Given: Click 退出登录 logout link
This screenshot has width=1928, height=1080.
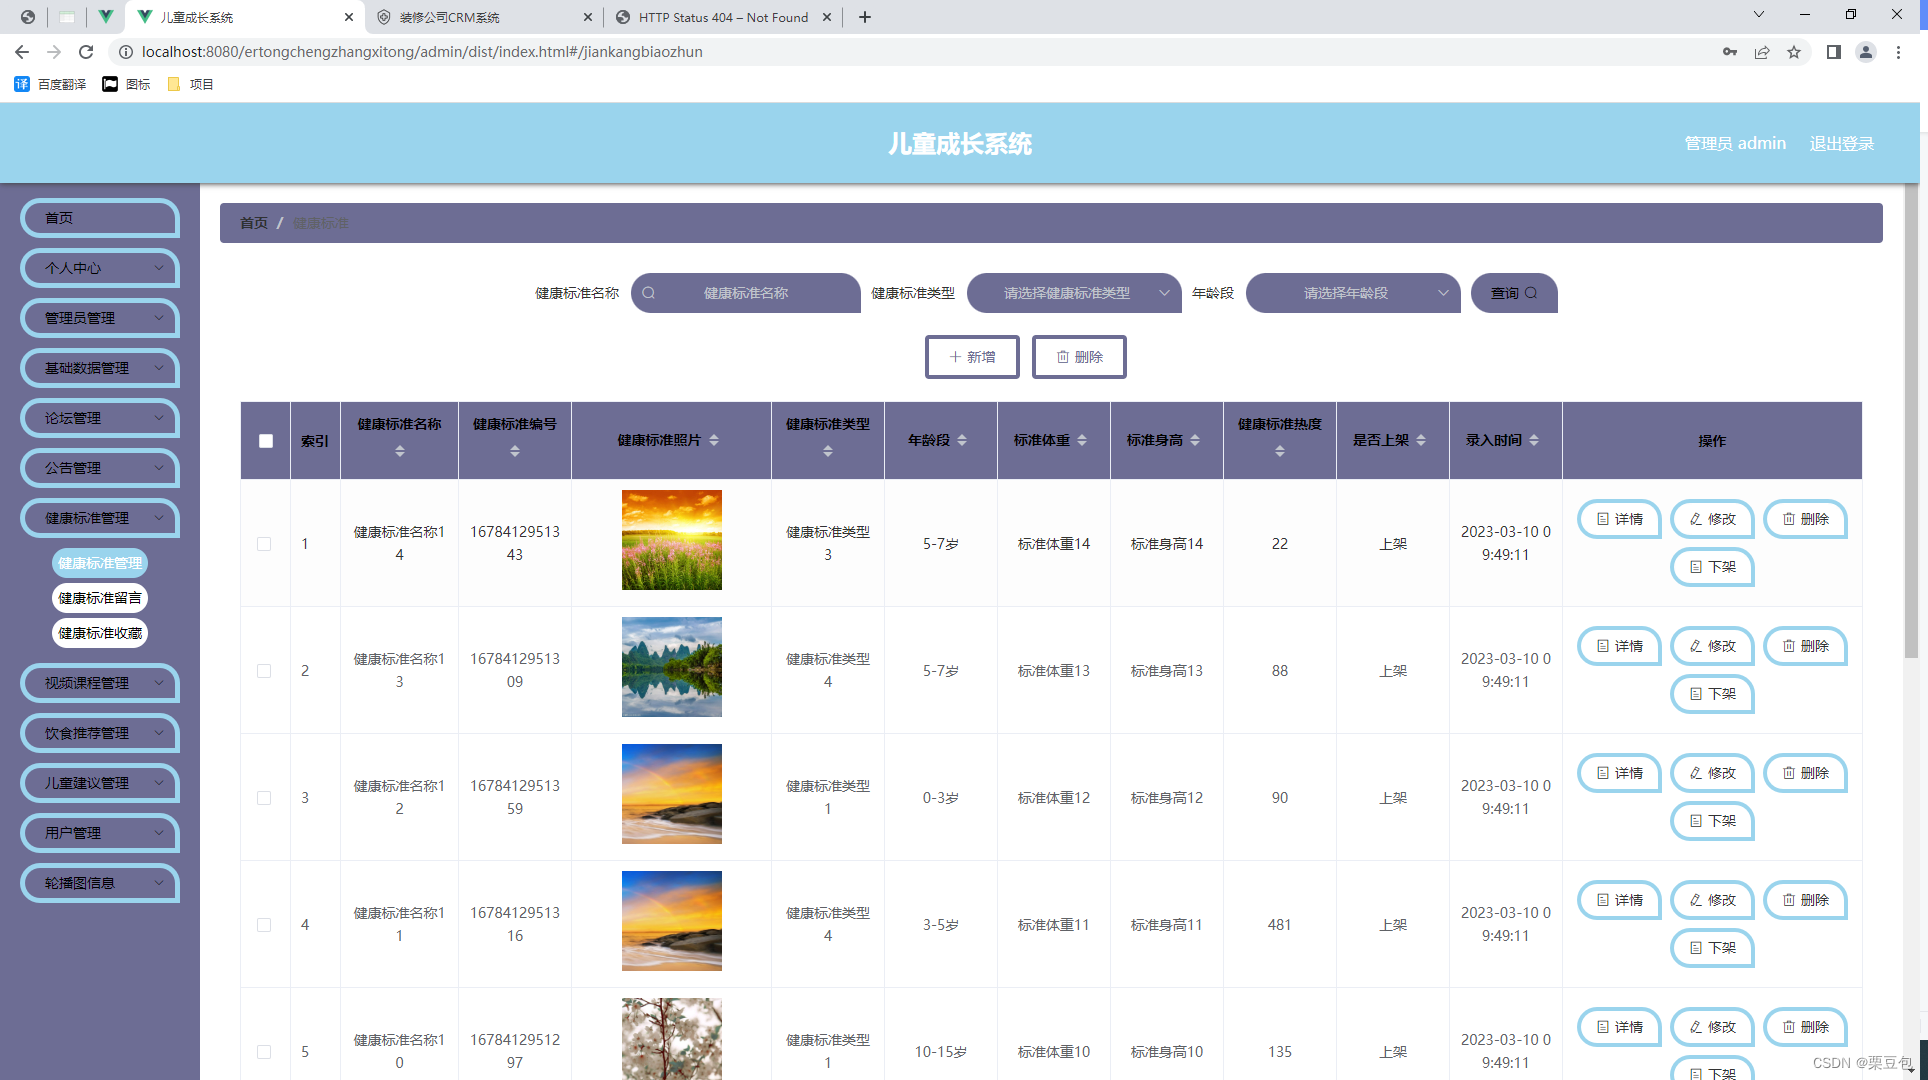Looking at the screenshot, I should coord(1841,143).
